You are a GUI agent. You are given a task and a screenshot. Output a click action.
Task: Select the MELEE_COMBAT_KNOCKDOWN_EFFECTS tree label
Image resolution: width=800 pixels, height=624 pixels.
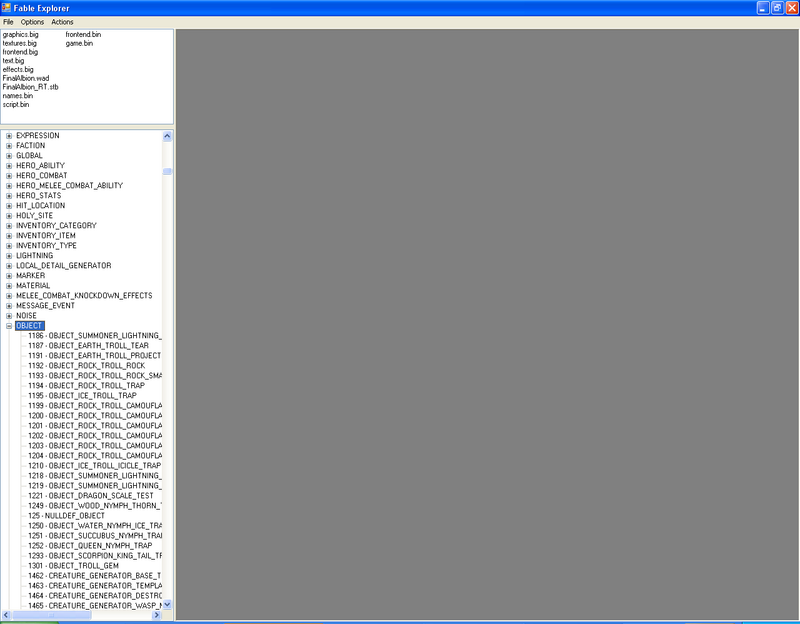pyautogui.click(x=84, y=296)
